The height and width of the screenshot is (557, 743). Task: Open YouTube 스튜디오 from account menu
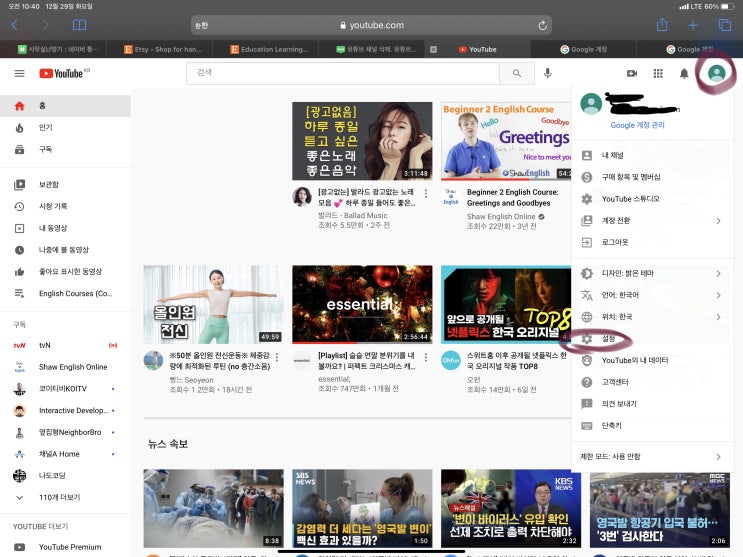652,199
